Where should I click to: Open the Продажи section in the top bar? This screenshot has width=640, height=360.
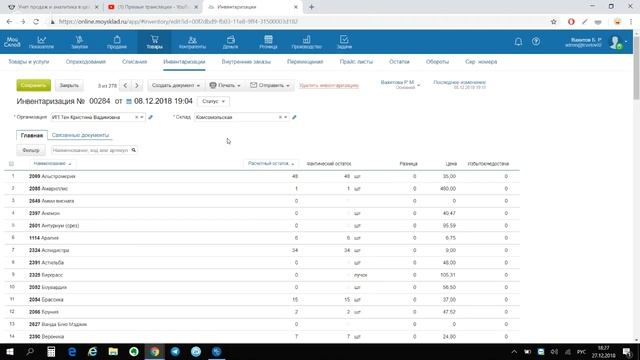pyautogui.click(x=117, y=42)
